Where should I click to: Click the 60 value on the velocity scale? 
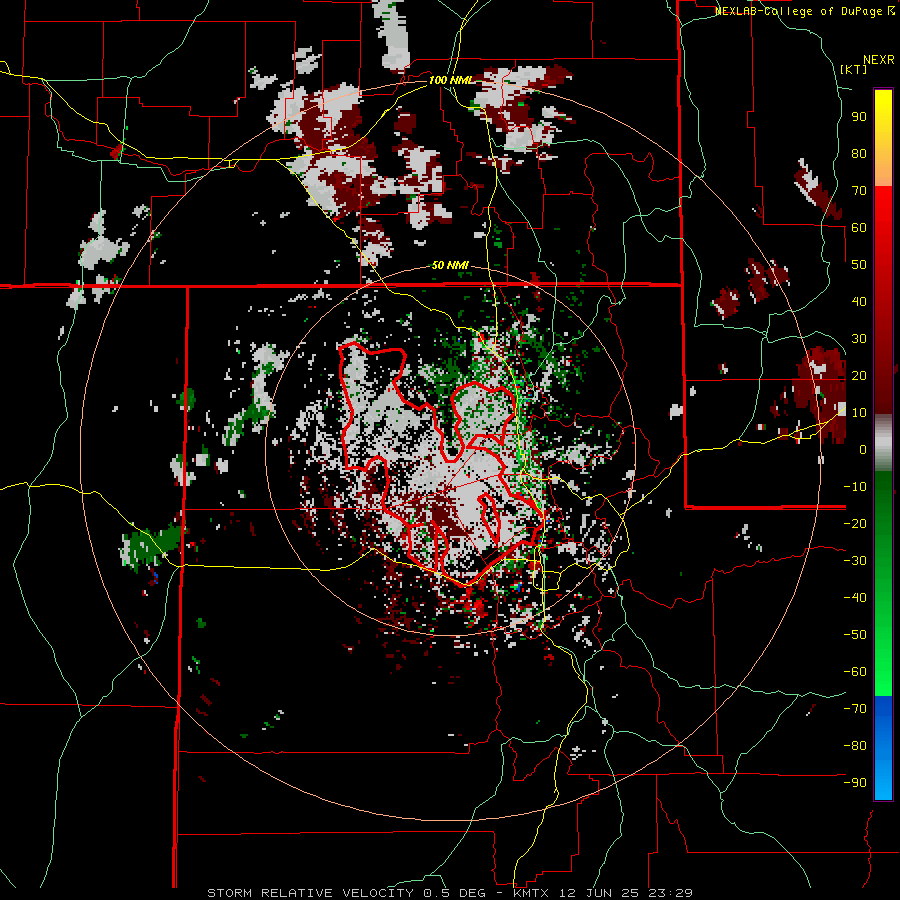point(859,227)
